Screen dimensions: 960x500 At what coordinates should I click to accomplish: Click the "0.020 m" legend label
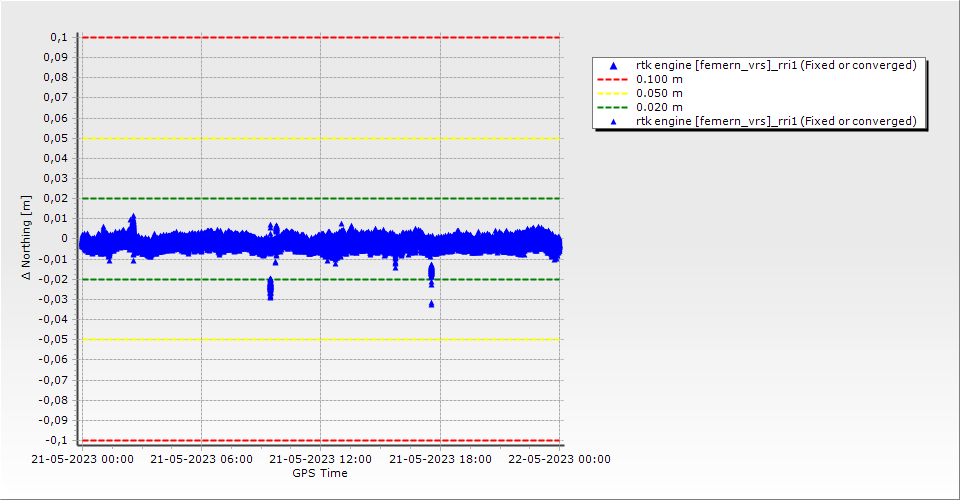tap(660, 107)
